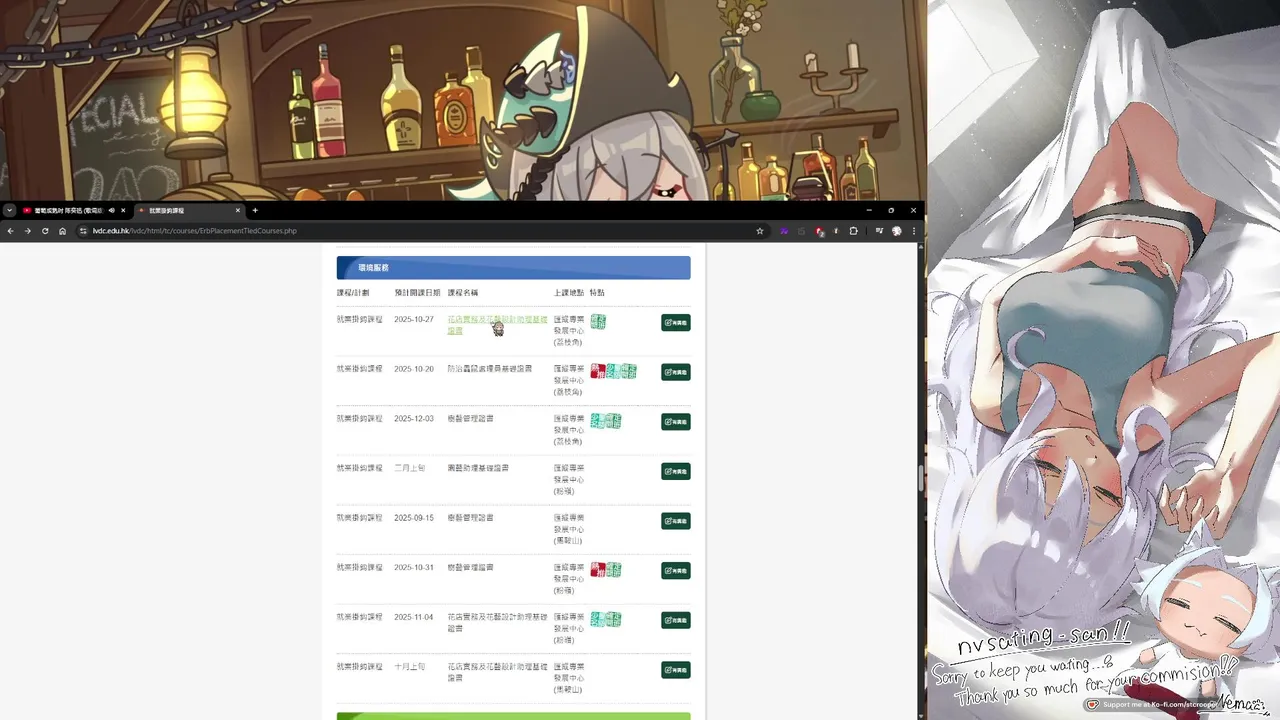Click the course name on 2025-12-03 row
1280x720 pixels.
[x=470, y=418]
